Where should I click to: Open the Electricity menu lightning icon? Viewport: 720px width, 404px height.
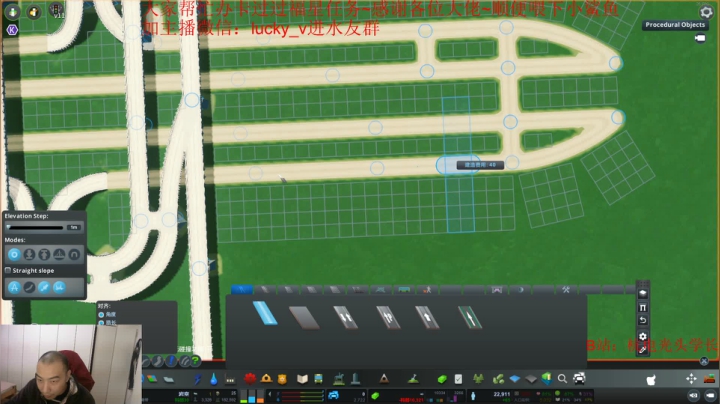pos(197,379)
